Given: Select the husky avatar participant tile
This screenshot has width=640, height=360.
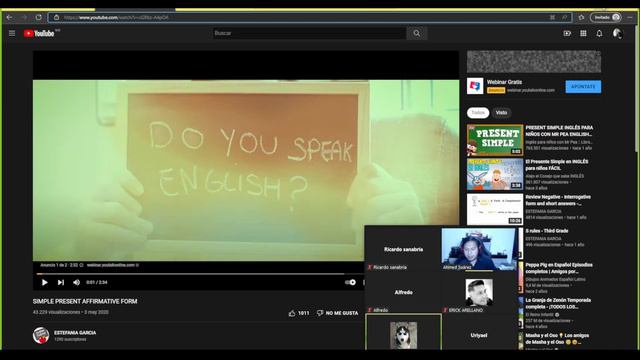Looking at the screenshot, I should (x=403, y=333).
